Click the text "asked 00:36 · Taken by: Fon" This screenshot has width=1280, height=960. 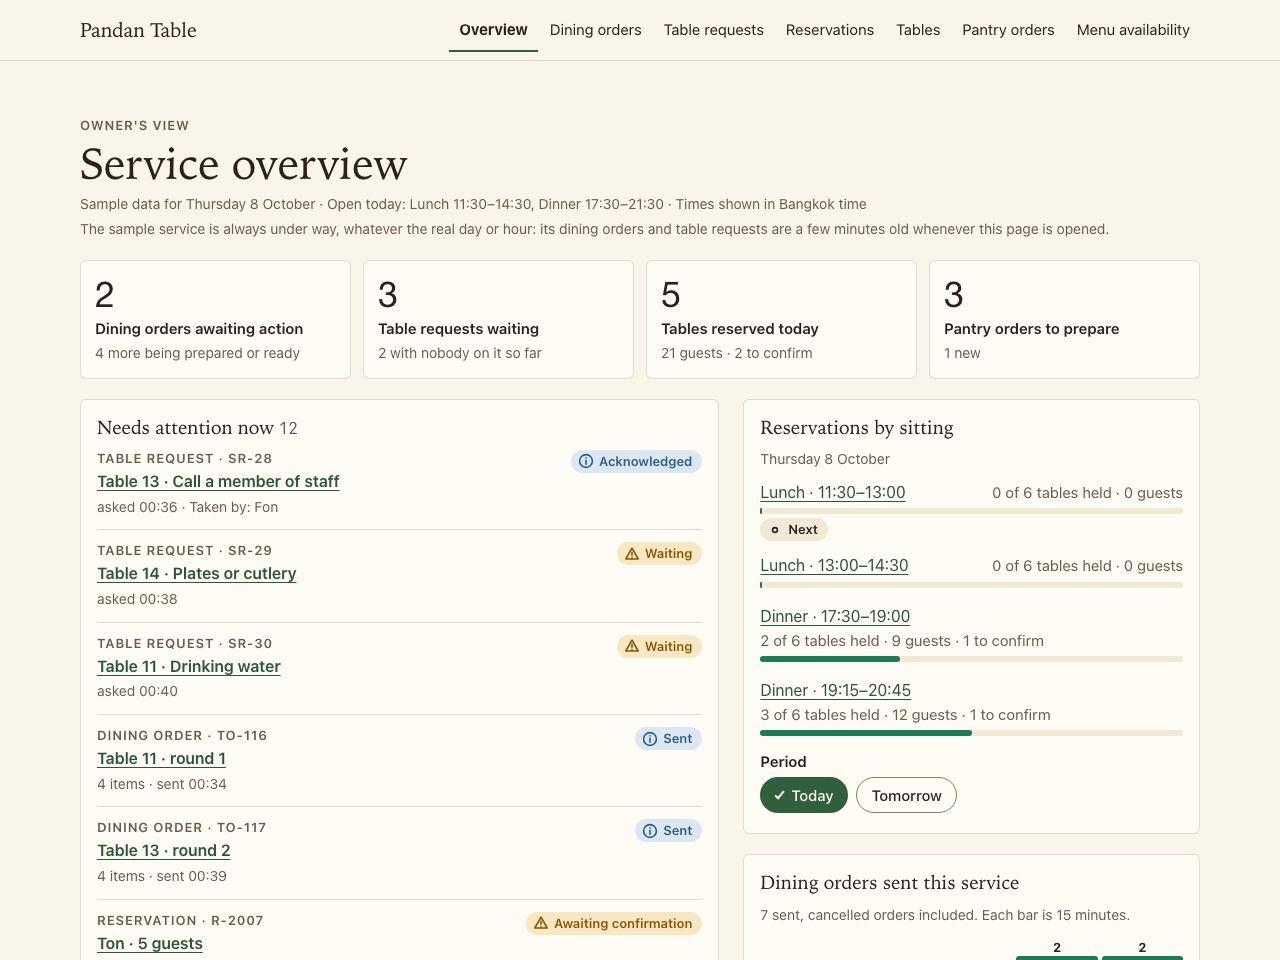click(188, 507)
